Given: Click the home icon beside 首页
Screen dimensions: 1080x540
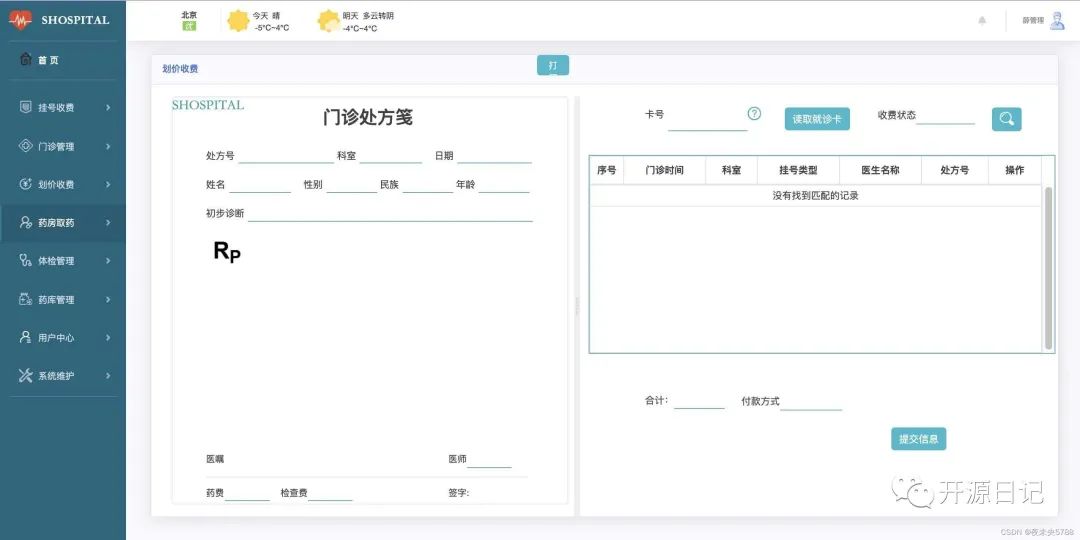Looking at the screenshot, I should [25, 60].
